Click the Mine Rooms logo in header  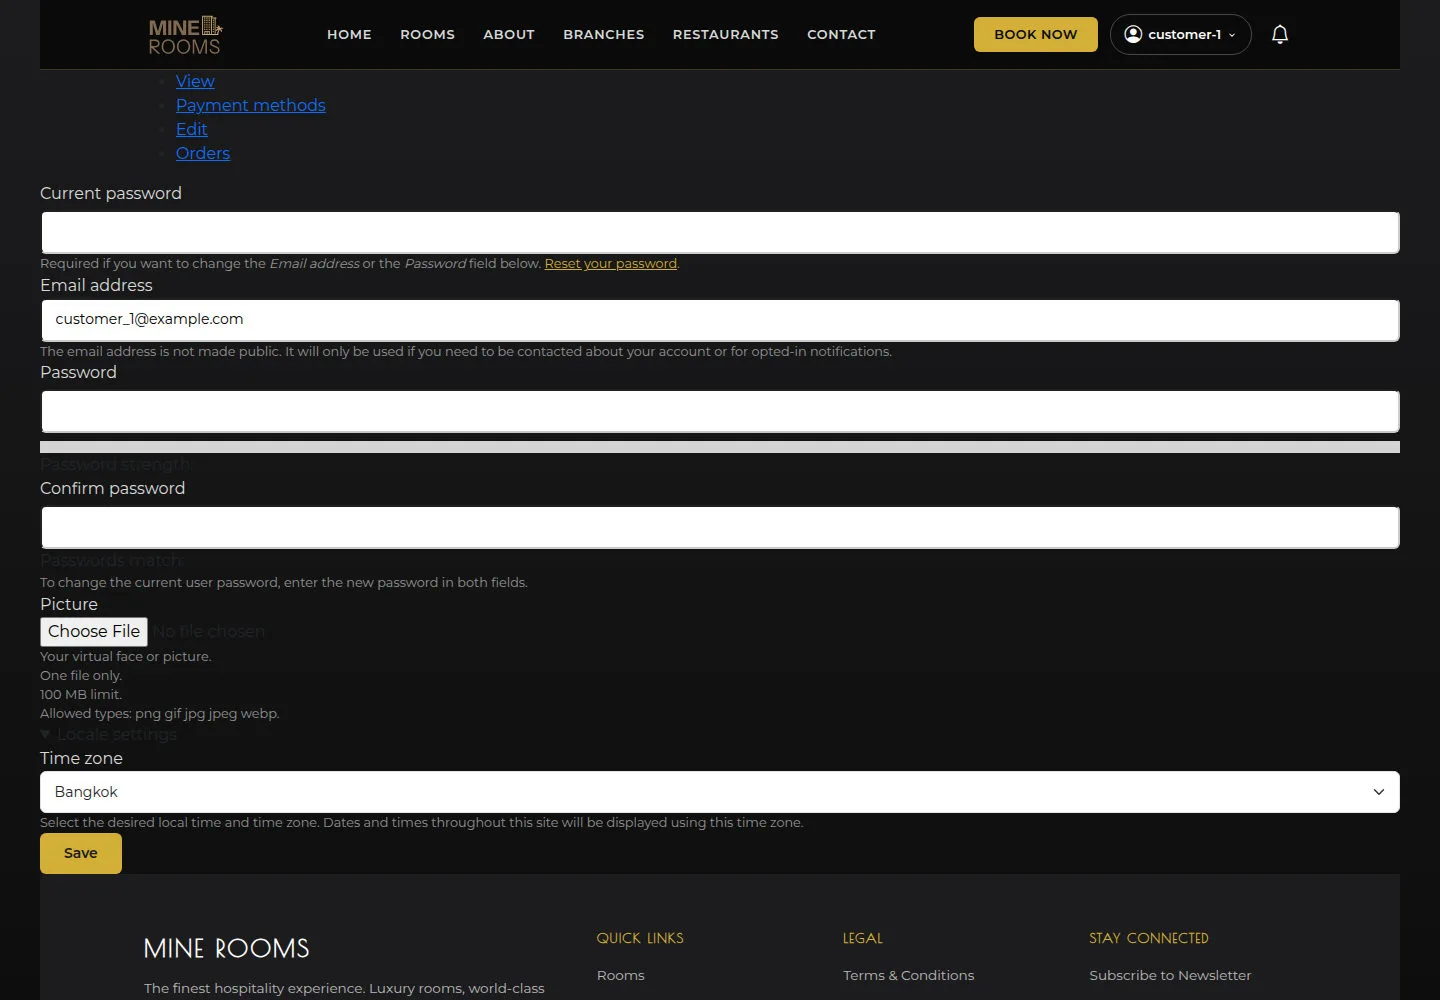coord(185,35)
